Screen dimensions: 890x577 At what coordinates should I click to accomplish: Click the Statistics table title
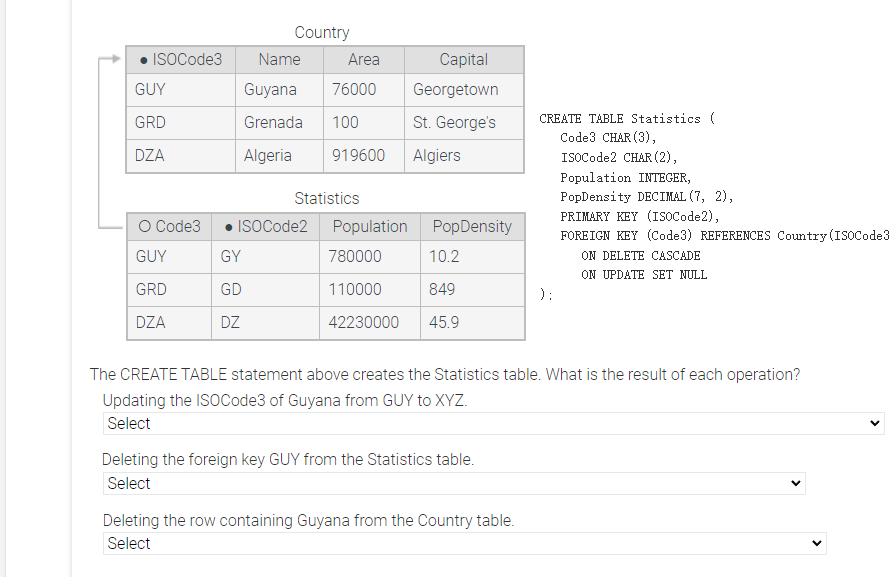click(327, 199)
